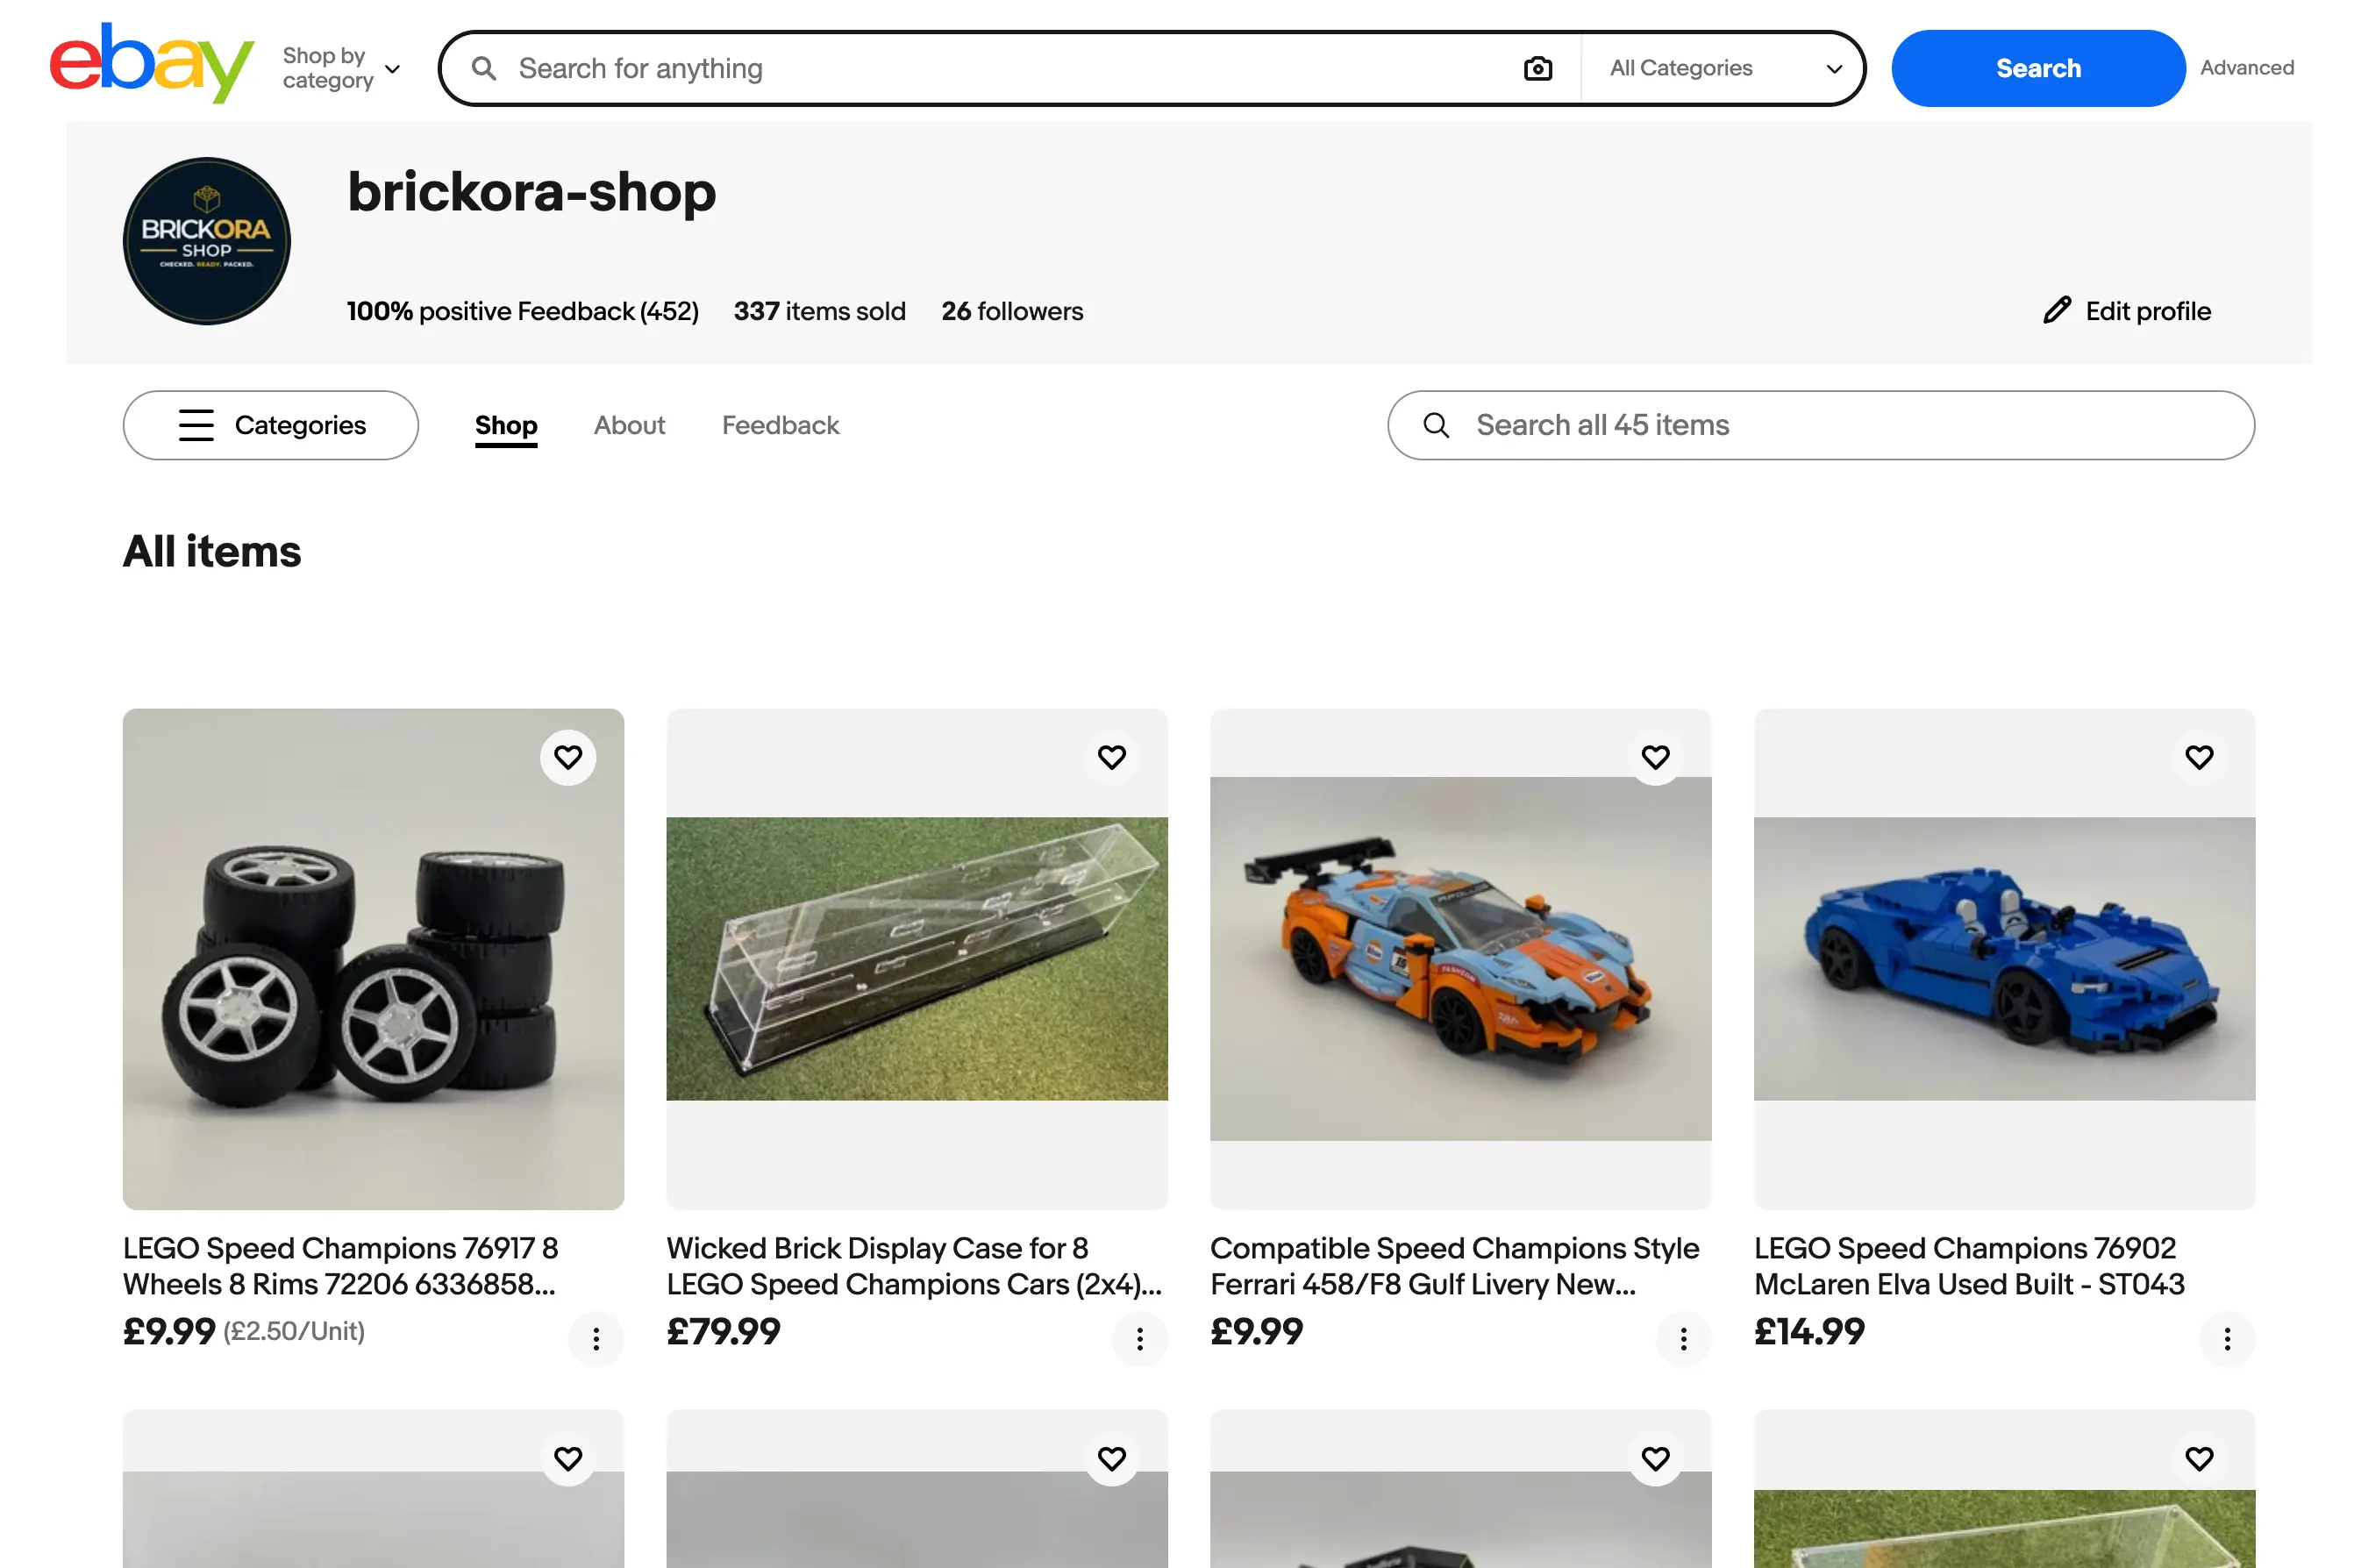Focus the Search all 45 items field
Image resolution: width=2354 pixels, height=1568 pixels.
(1820, 425)
